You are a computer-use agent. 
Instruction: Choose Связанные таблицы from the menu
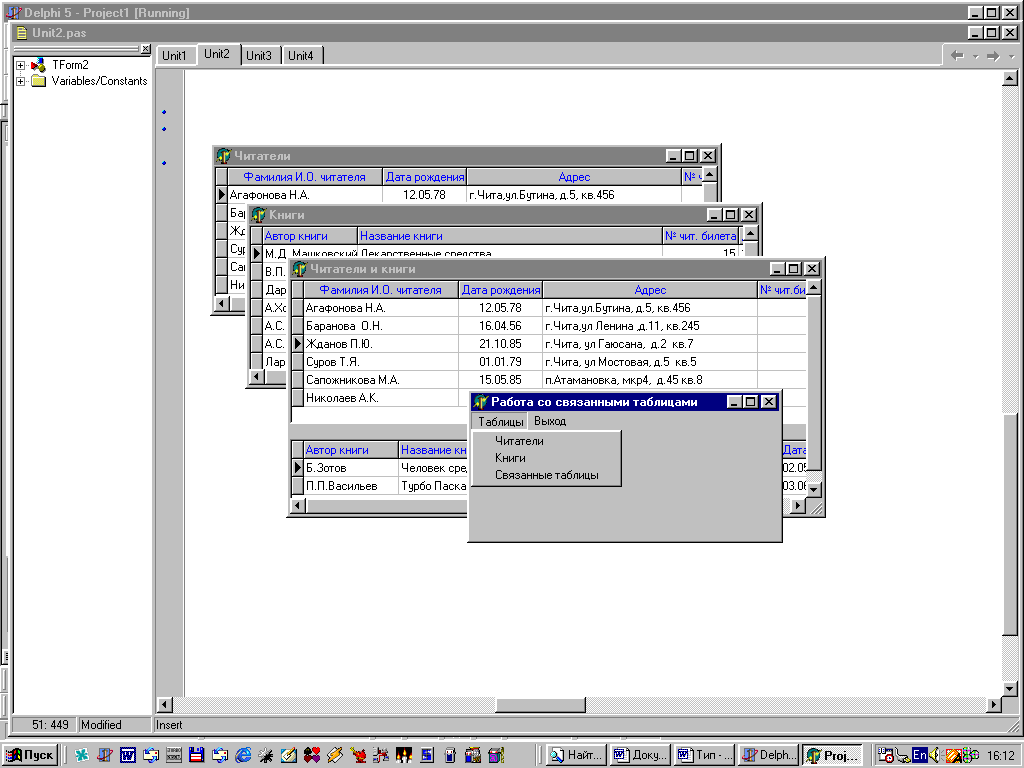click(x=547, y=475)
